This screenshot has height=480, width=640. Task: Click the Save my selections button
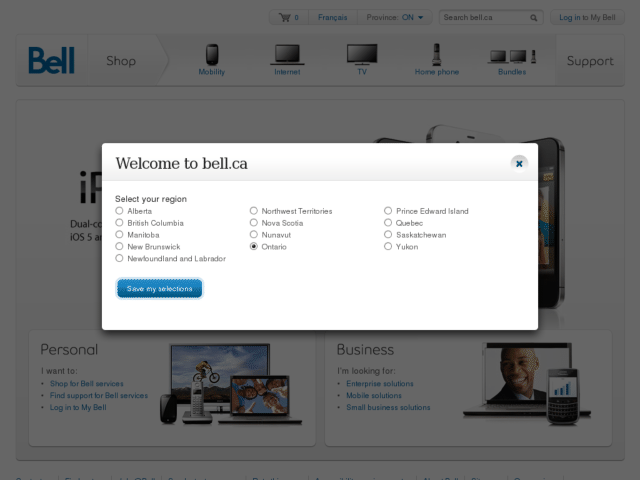[159, 289]
